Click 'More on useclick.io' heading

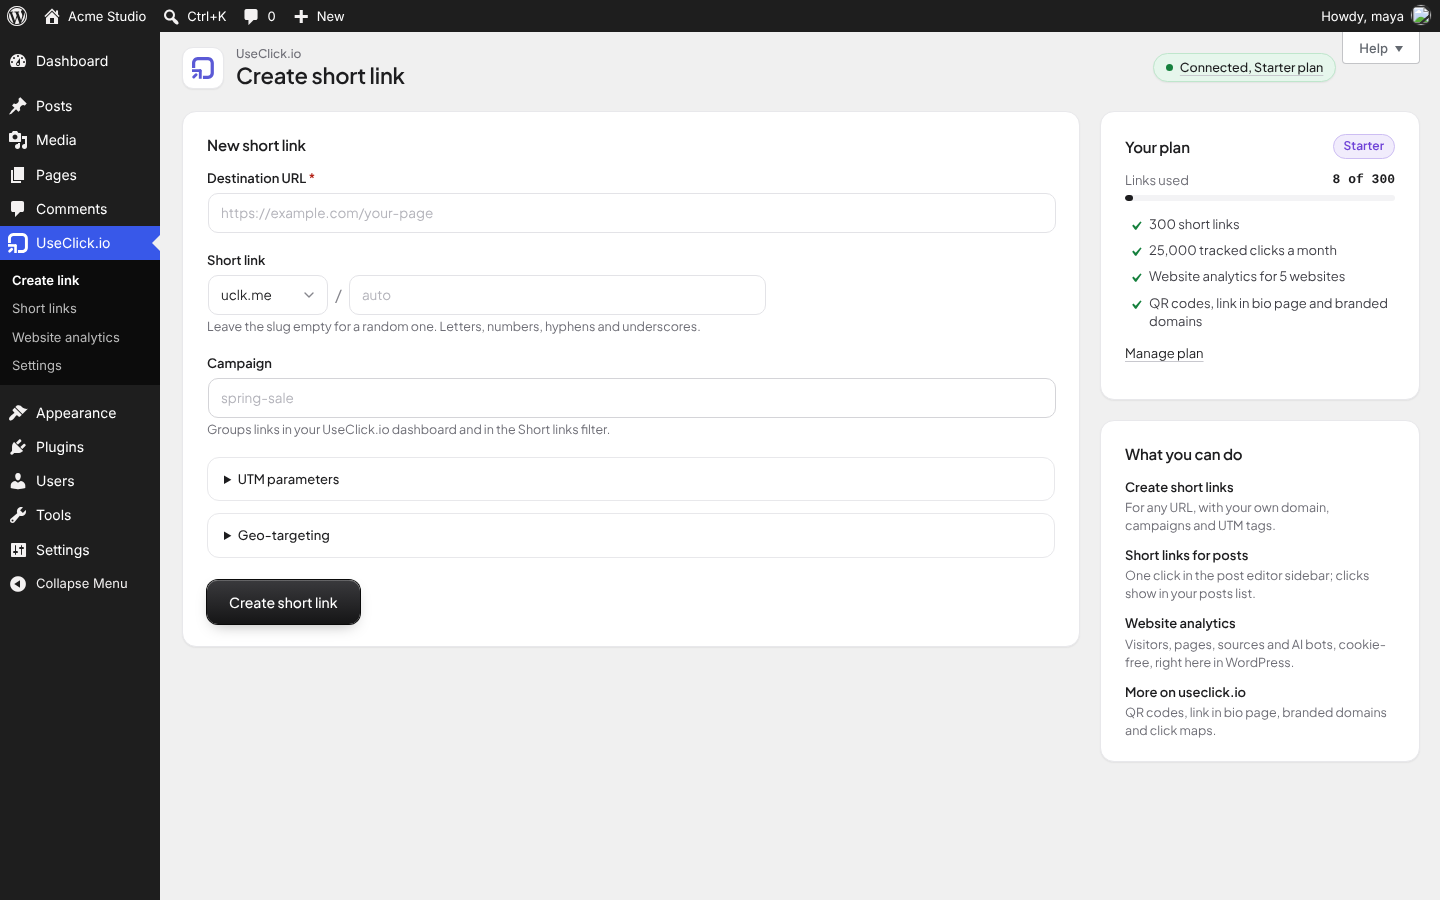(1185, 692)
